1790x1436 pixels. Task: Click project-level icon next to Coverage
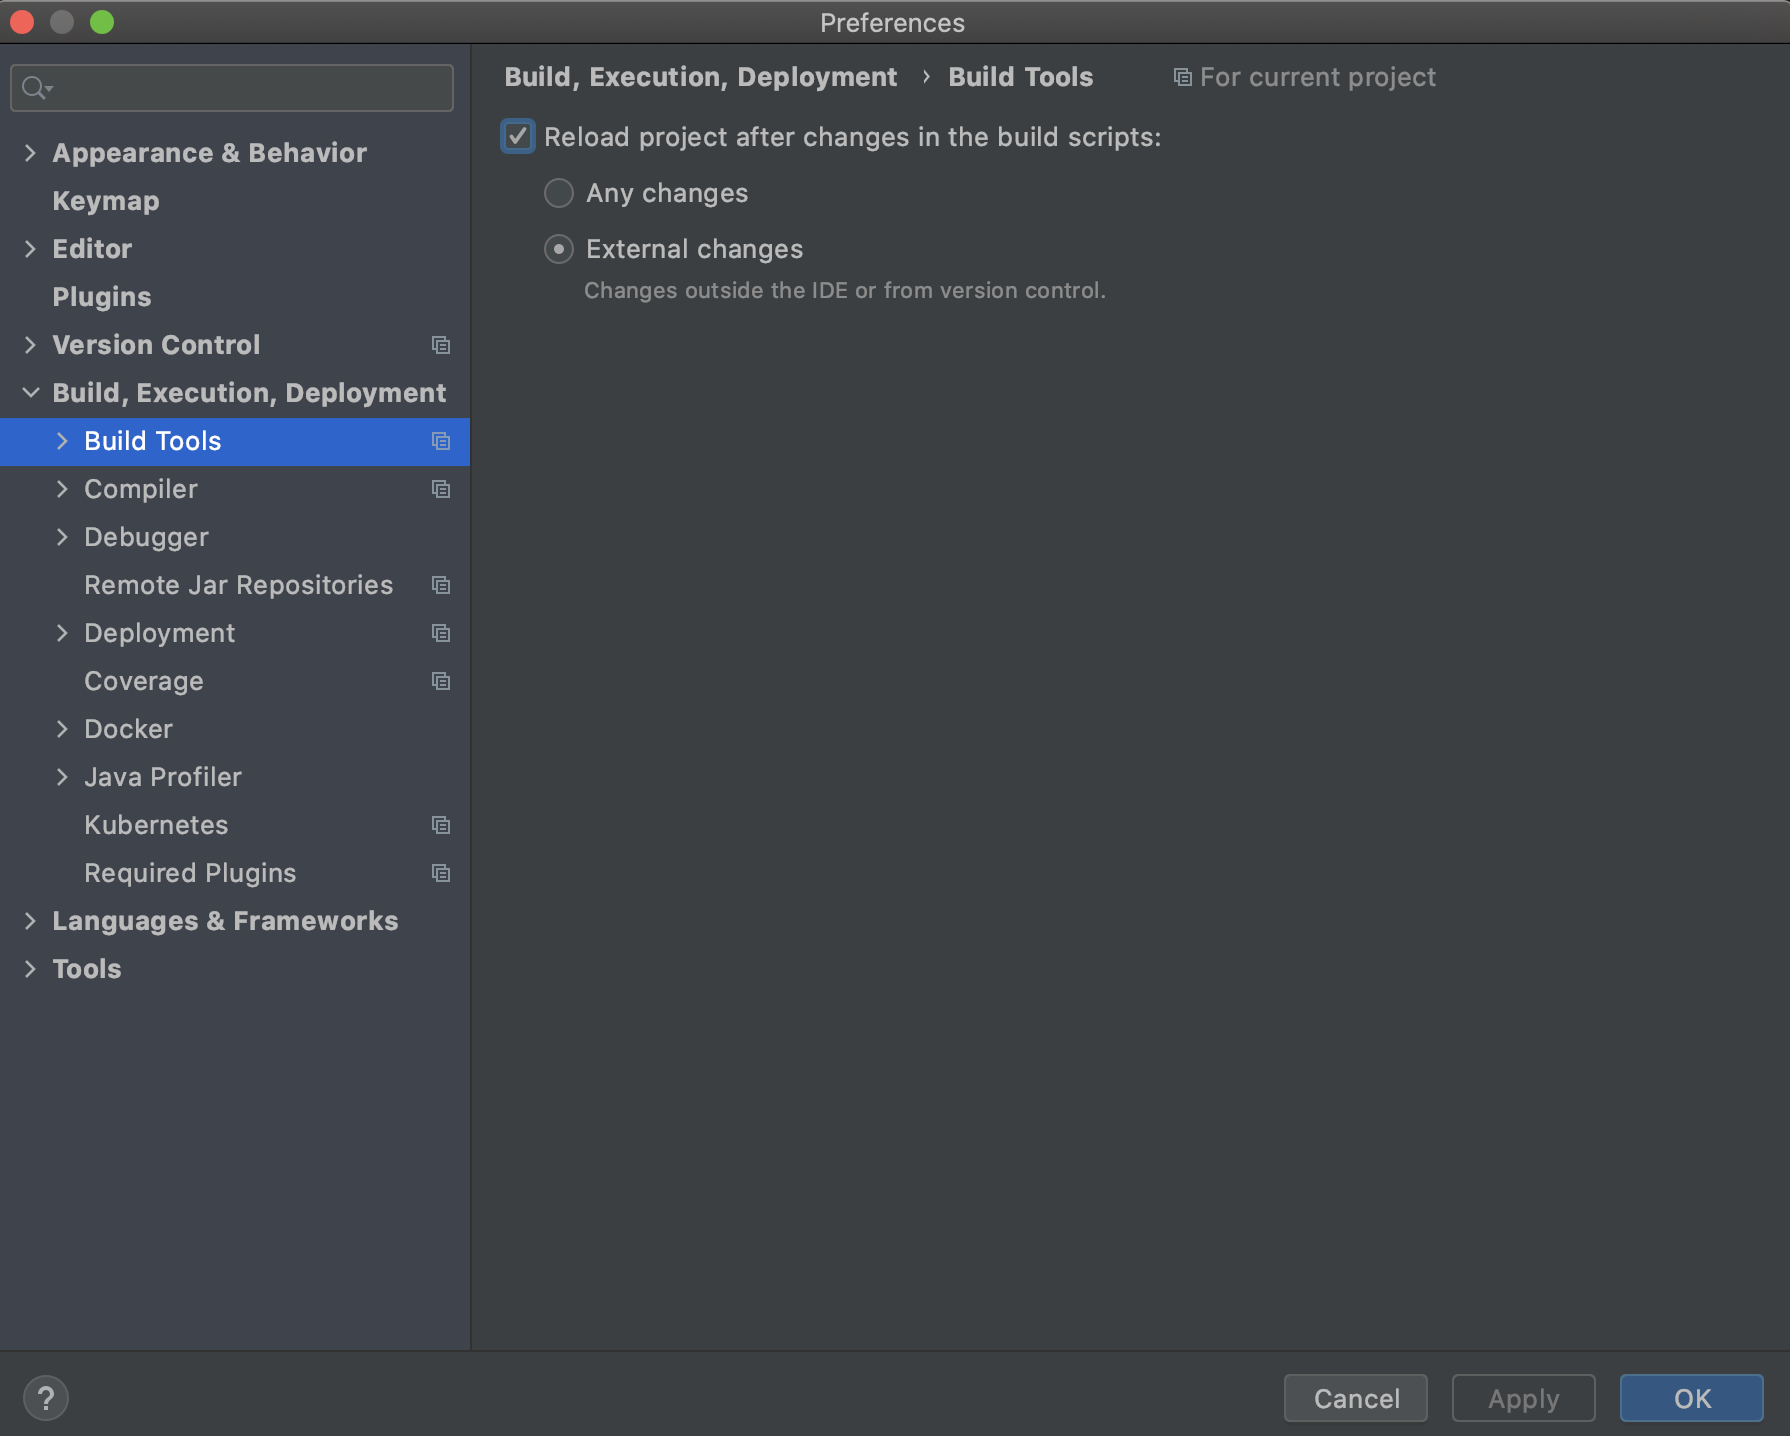tap(441, 681)
